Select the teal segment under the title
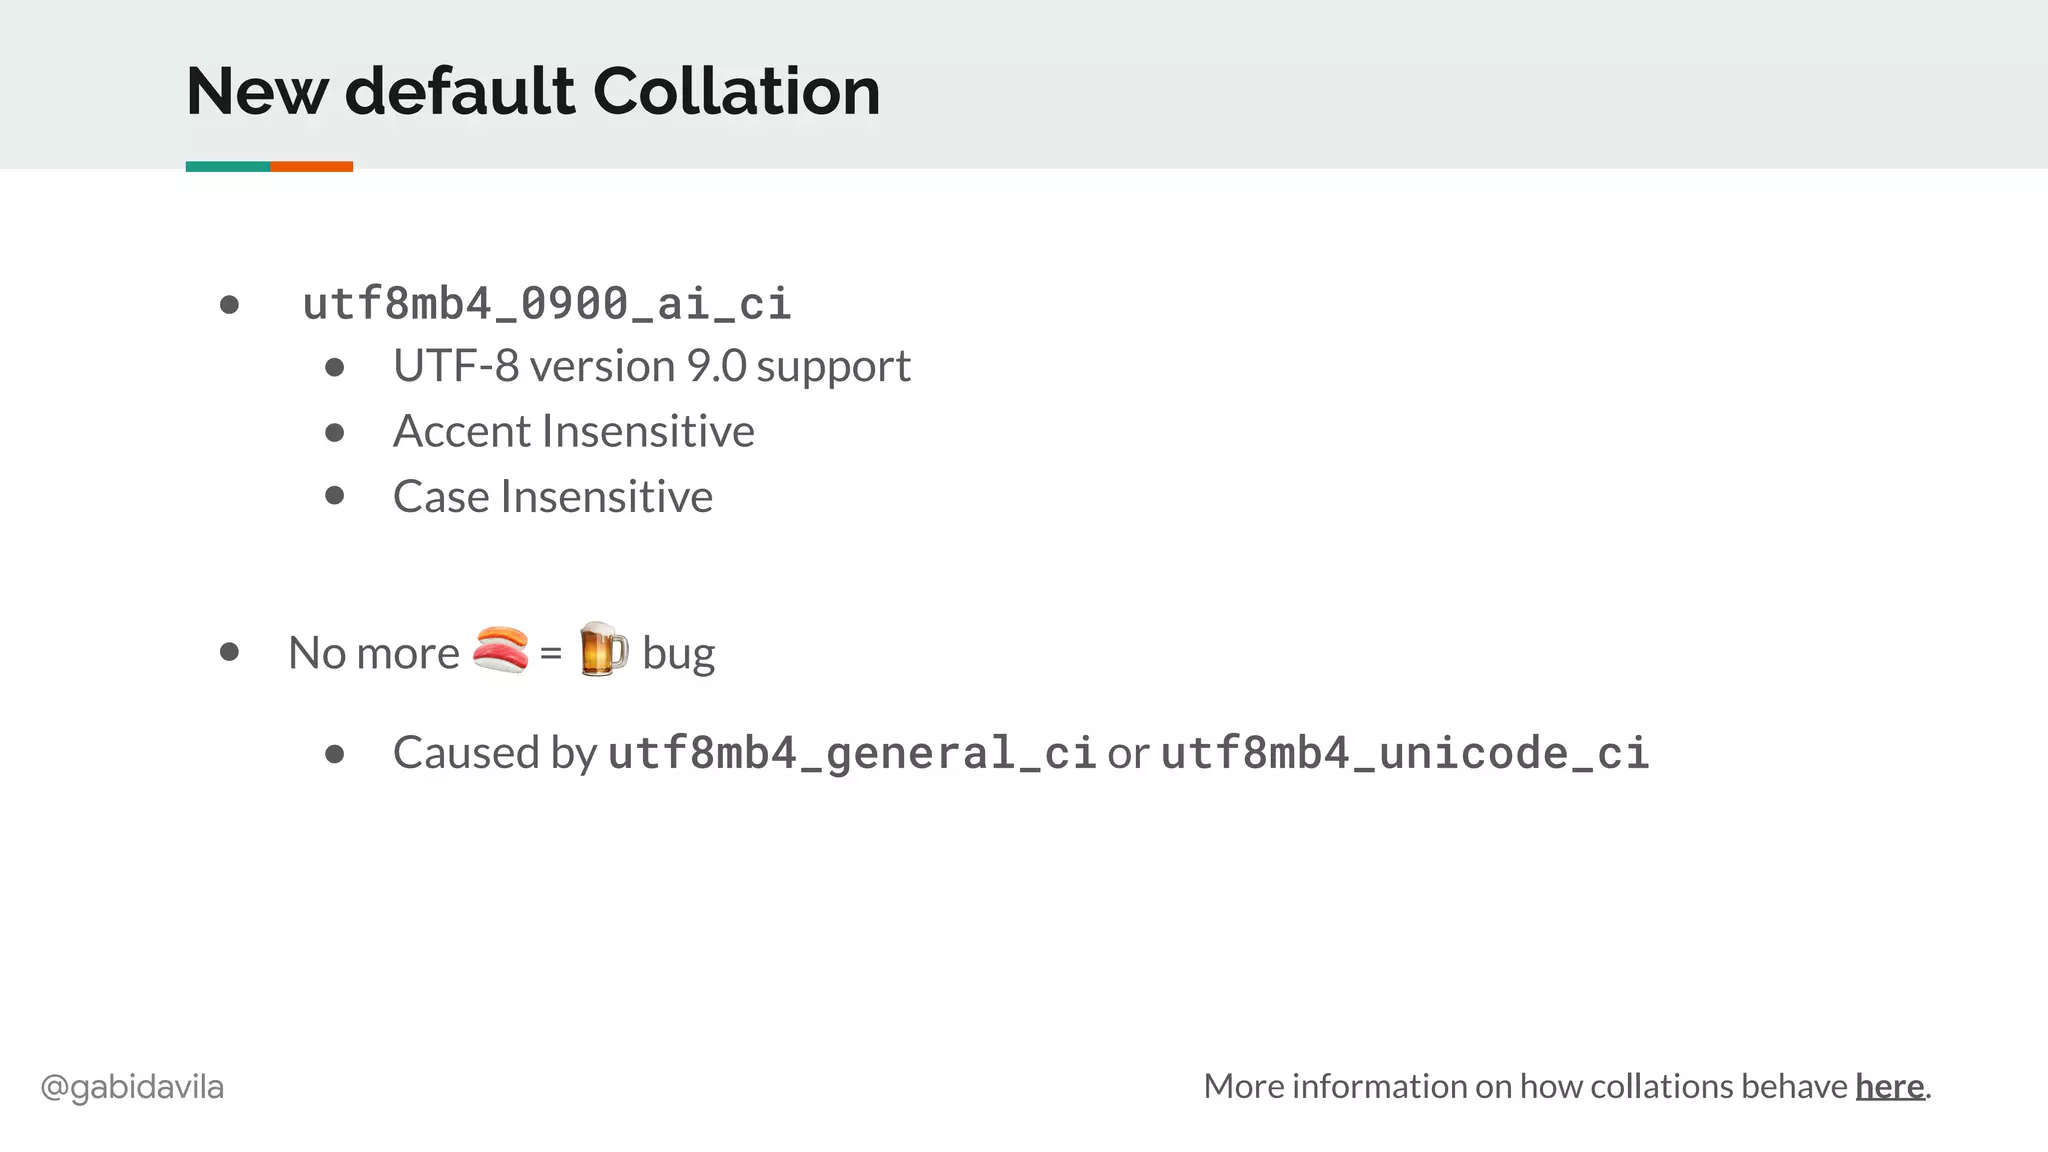The height and width of the screenshot is (1152, 2048). (x=227, y=167)
